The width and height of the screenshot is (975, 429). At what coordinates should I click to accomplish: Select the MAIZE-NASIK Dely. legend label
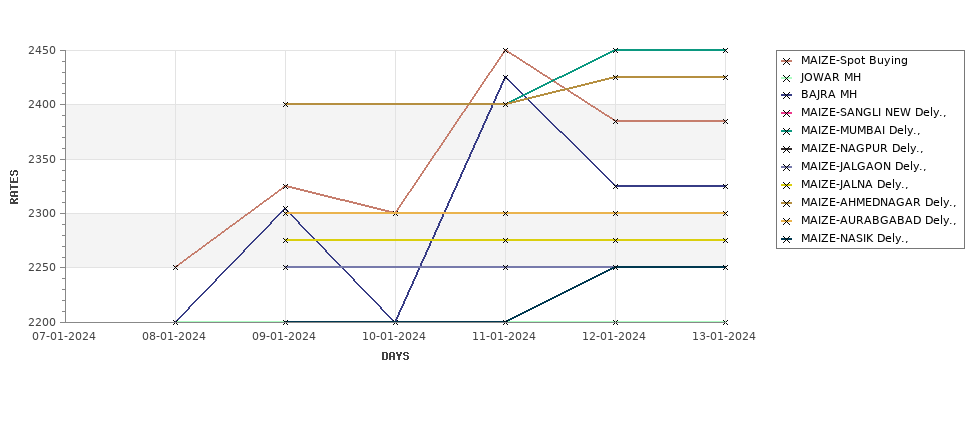tap(854, 238)
